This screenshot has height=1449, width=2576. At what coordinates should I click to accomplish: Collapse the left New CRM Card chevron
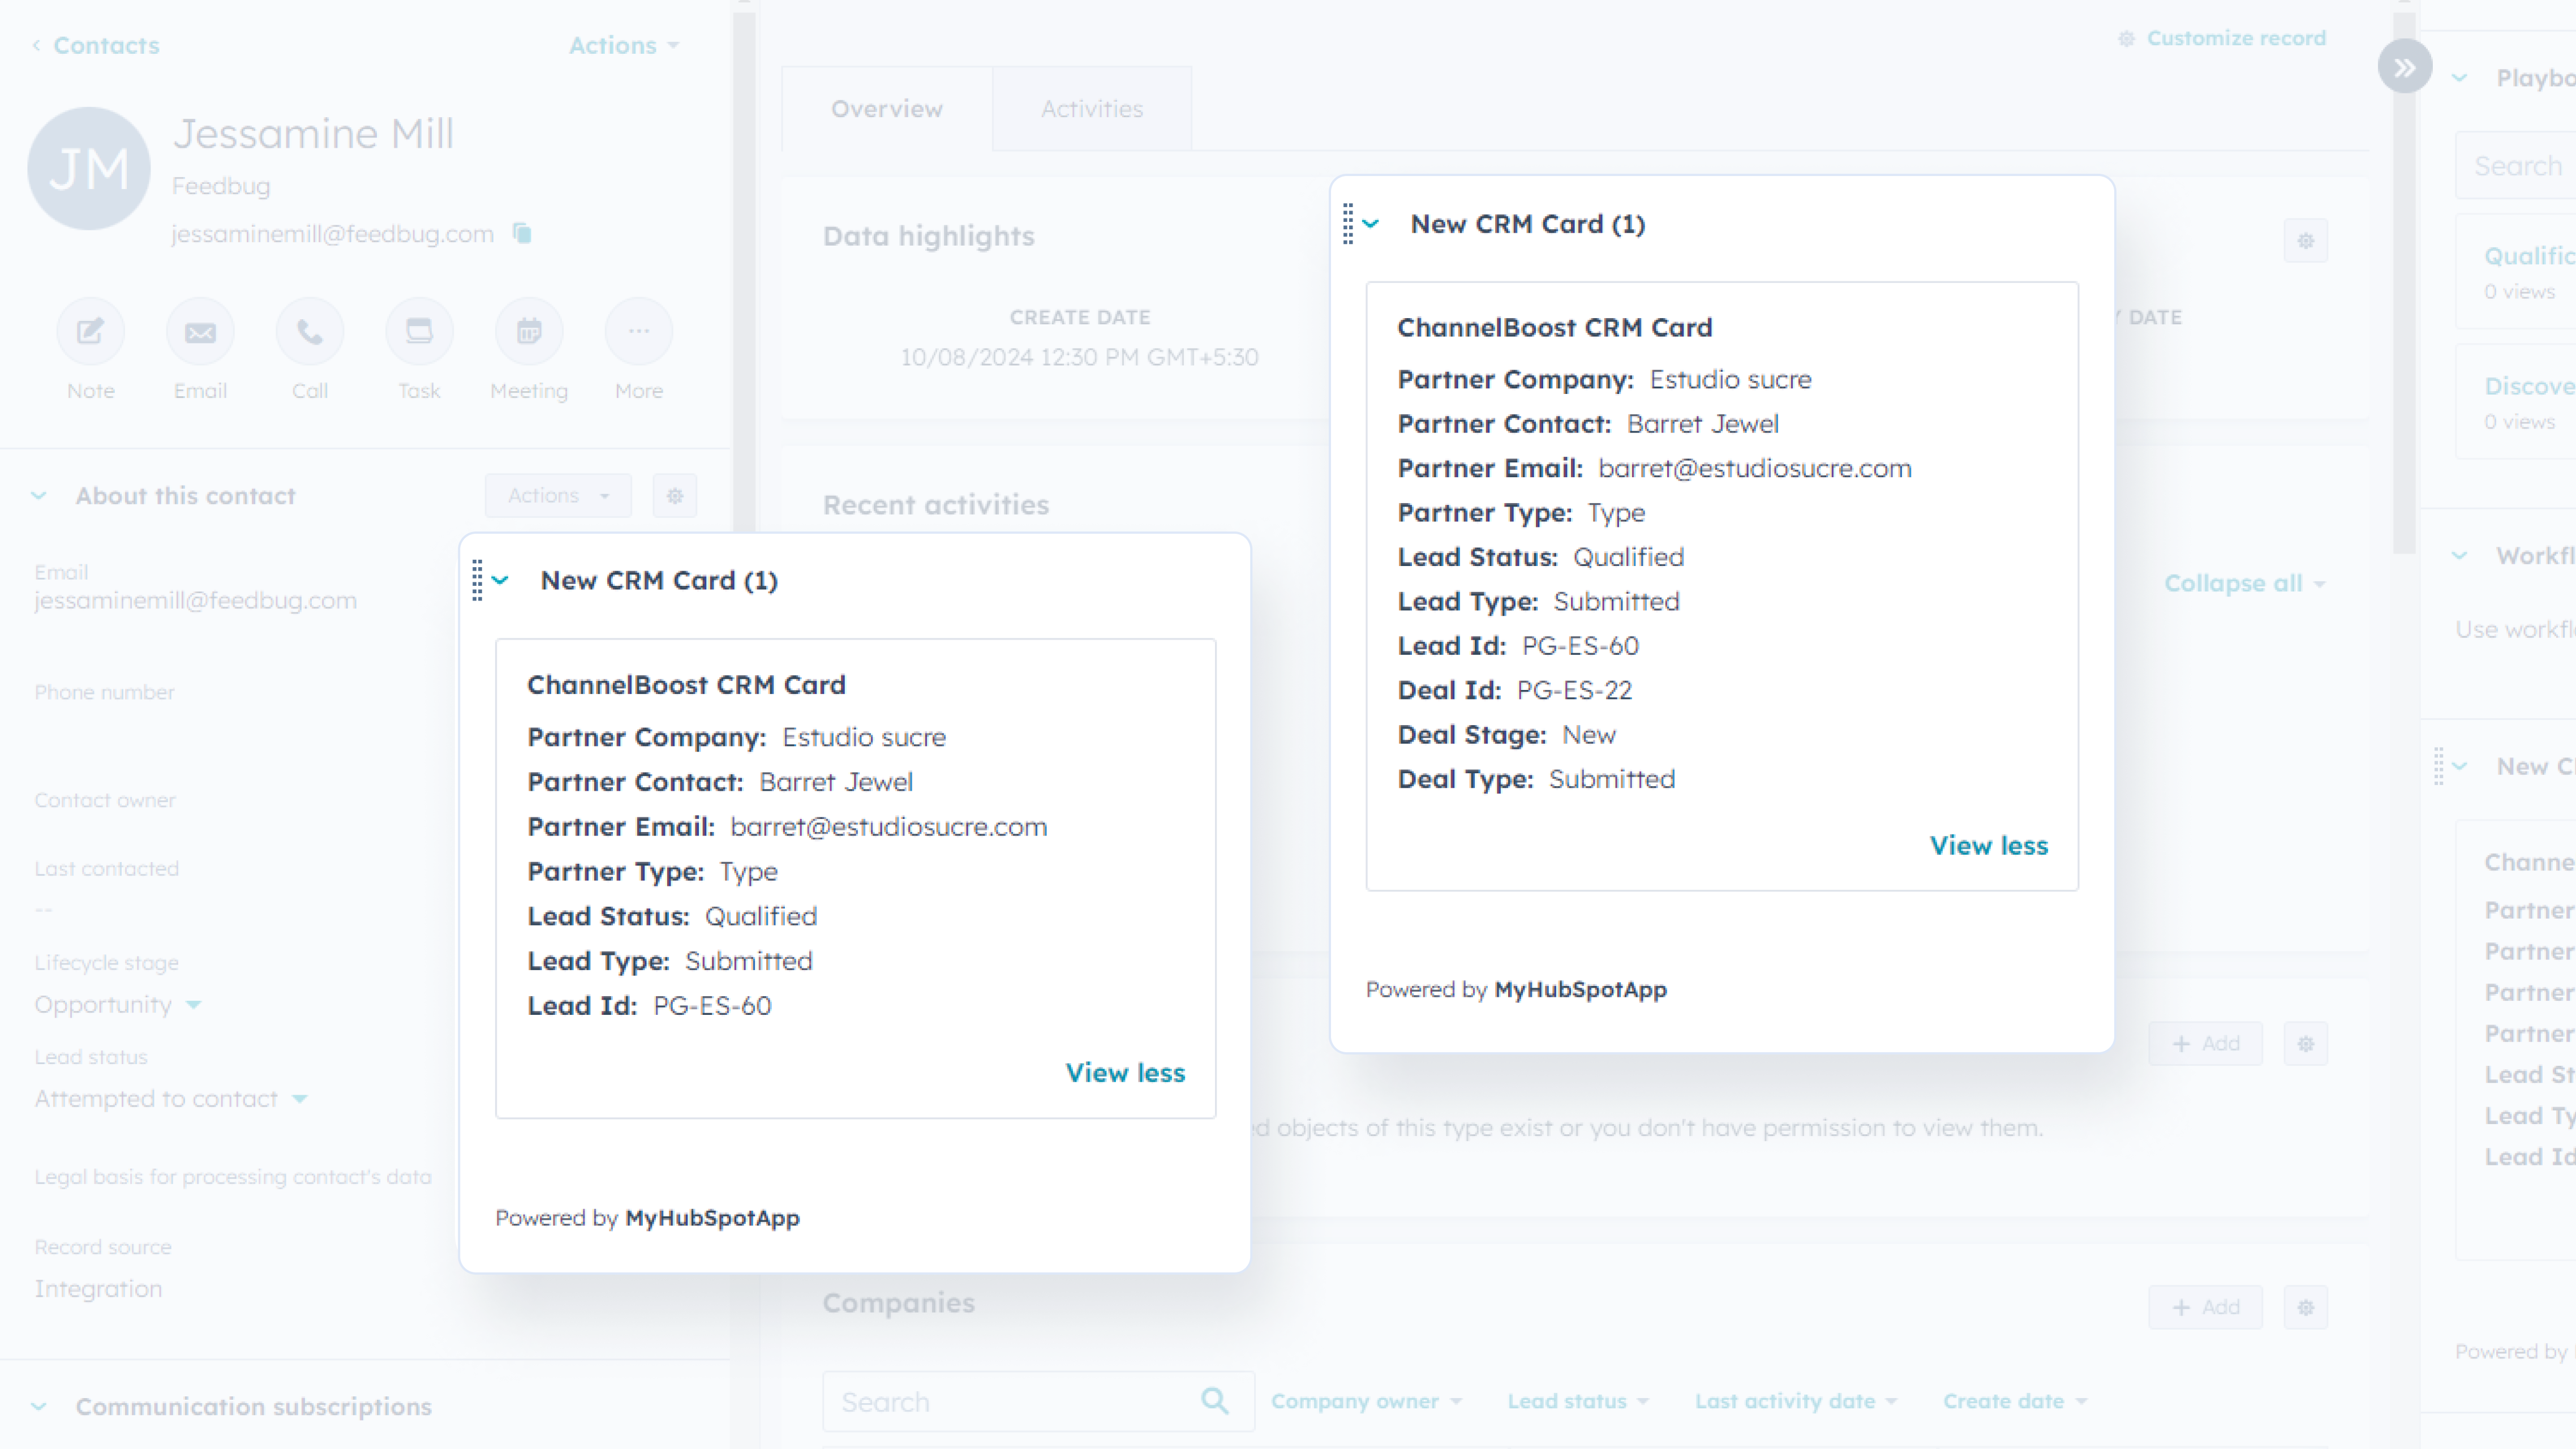point(501,581)
